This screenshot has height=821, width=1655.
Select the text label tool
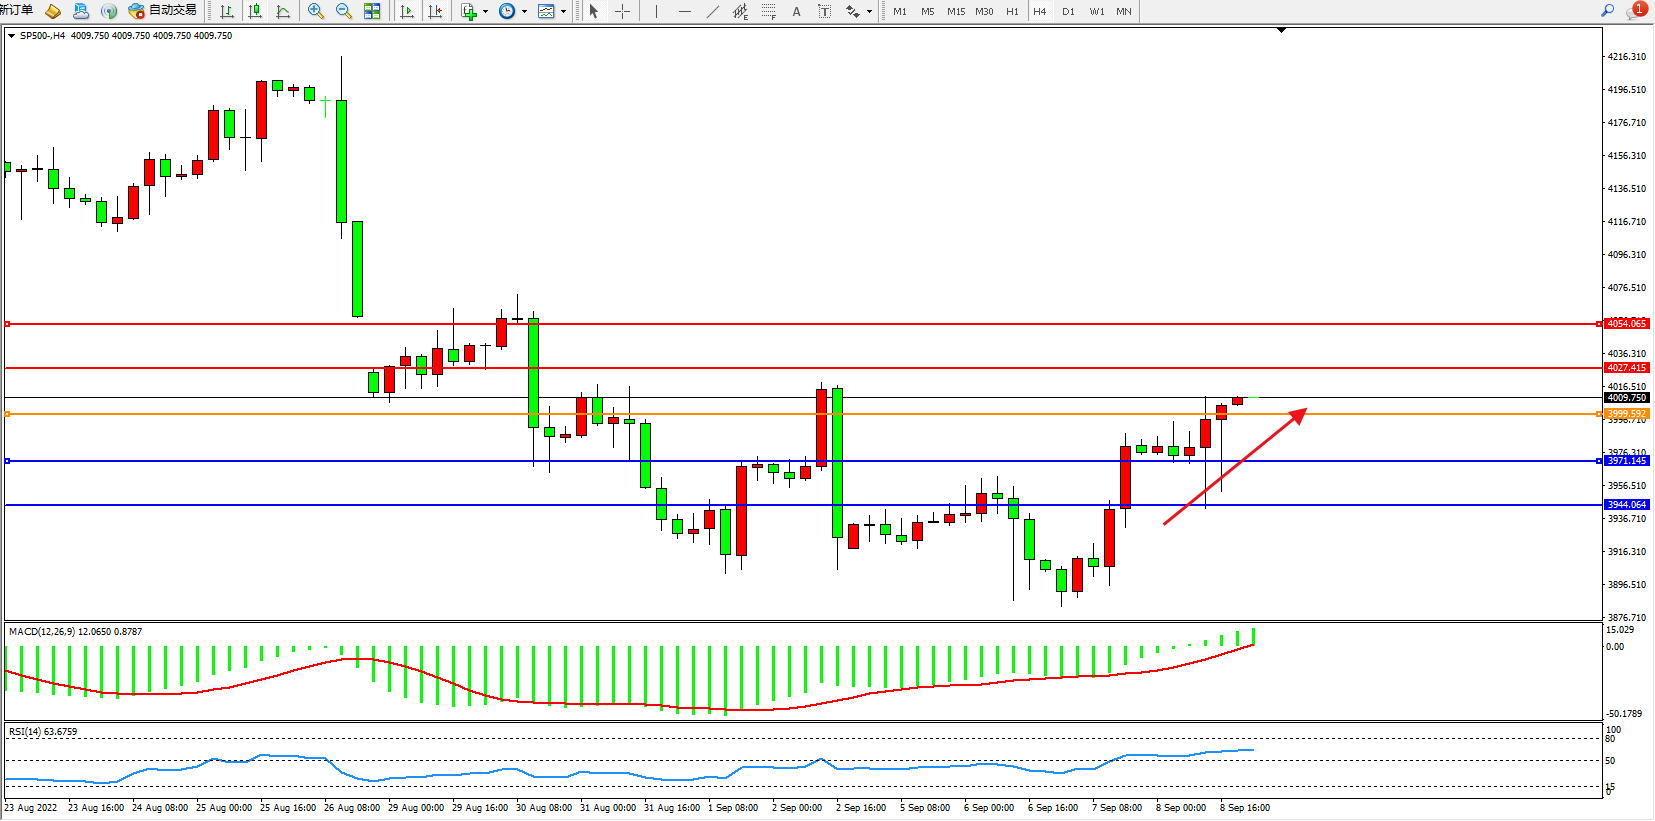pos(796,11)
